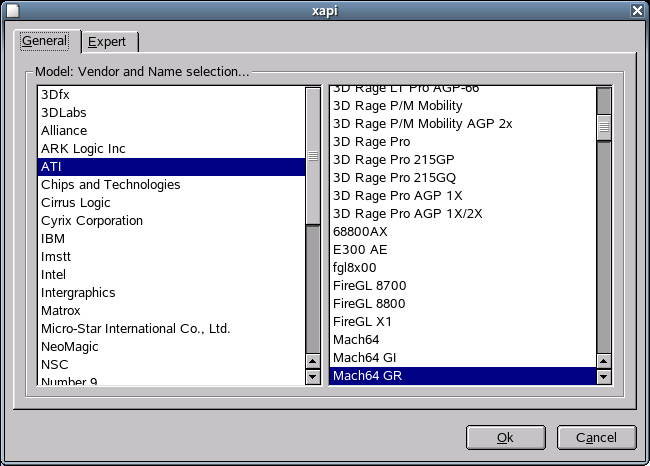Select vendor Alliance
This screenshot has height=466, width=650.
pyautogui.click(x=171, y=131)
